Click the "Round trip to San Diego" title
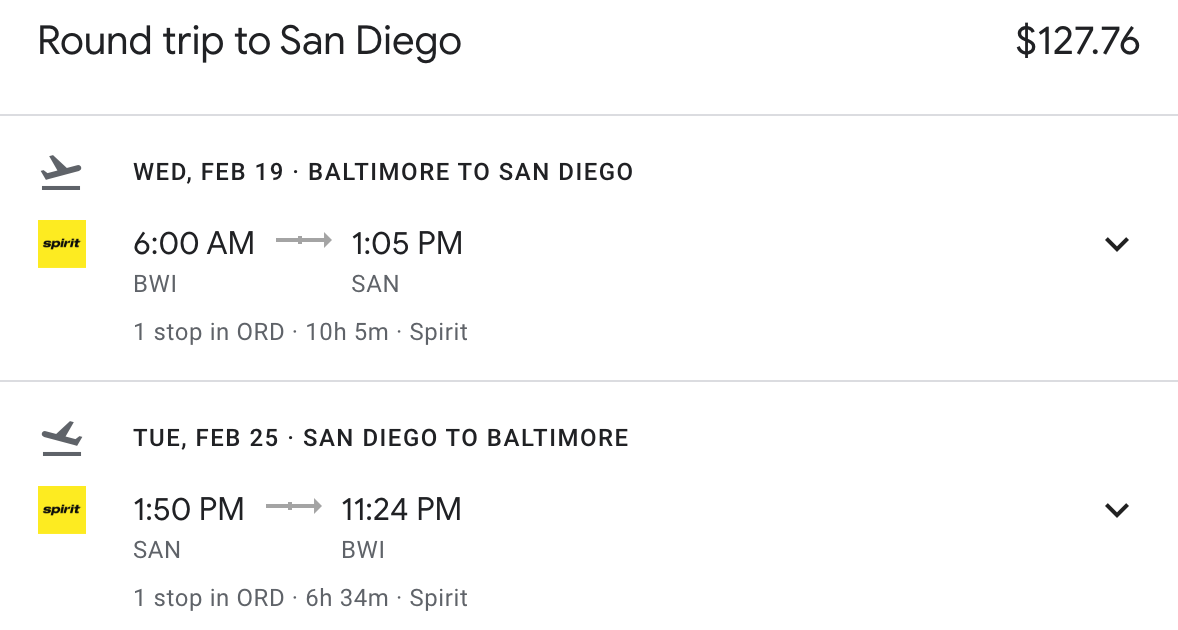This screenshot has height=630, width=1178. 250,42
